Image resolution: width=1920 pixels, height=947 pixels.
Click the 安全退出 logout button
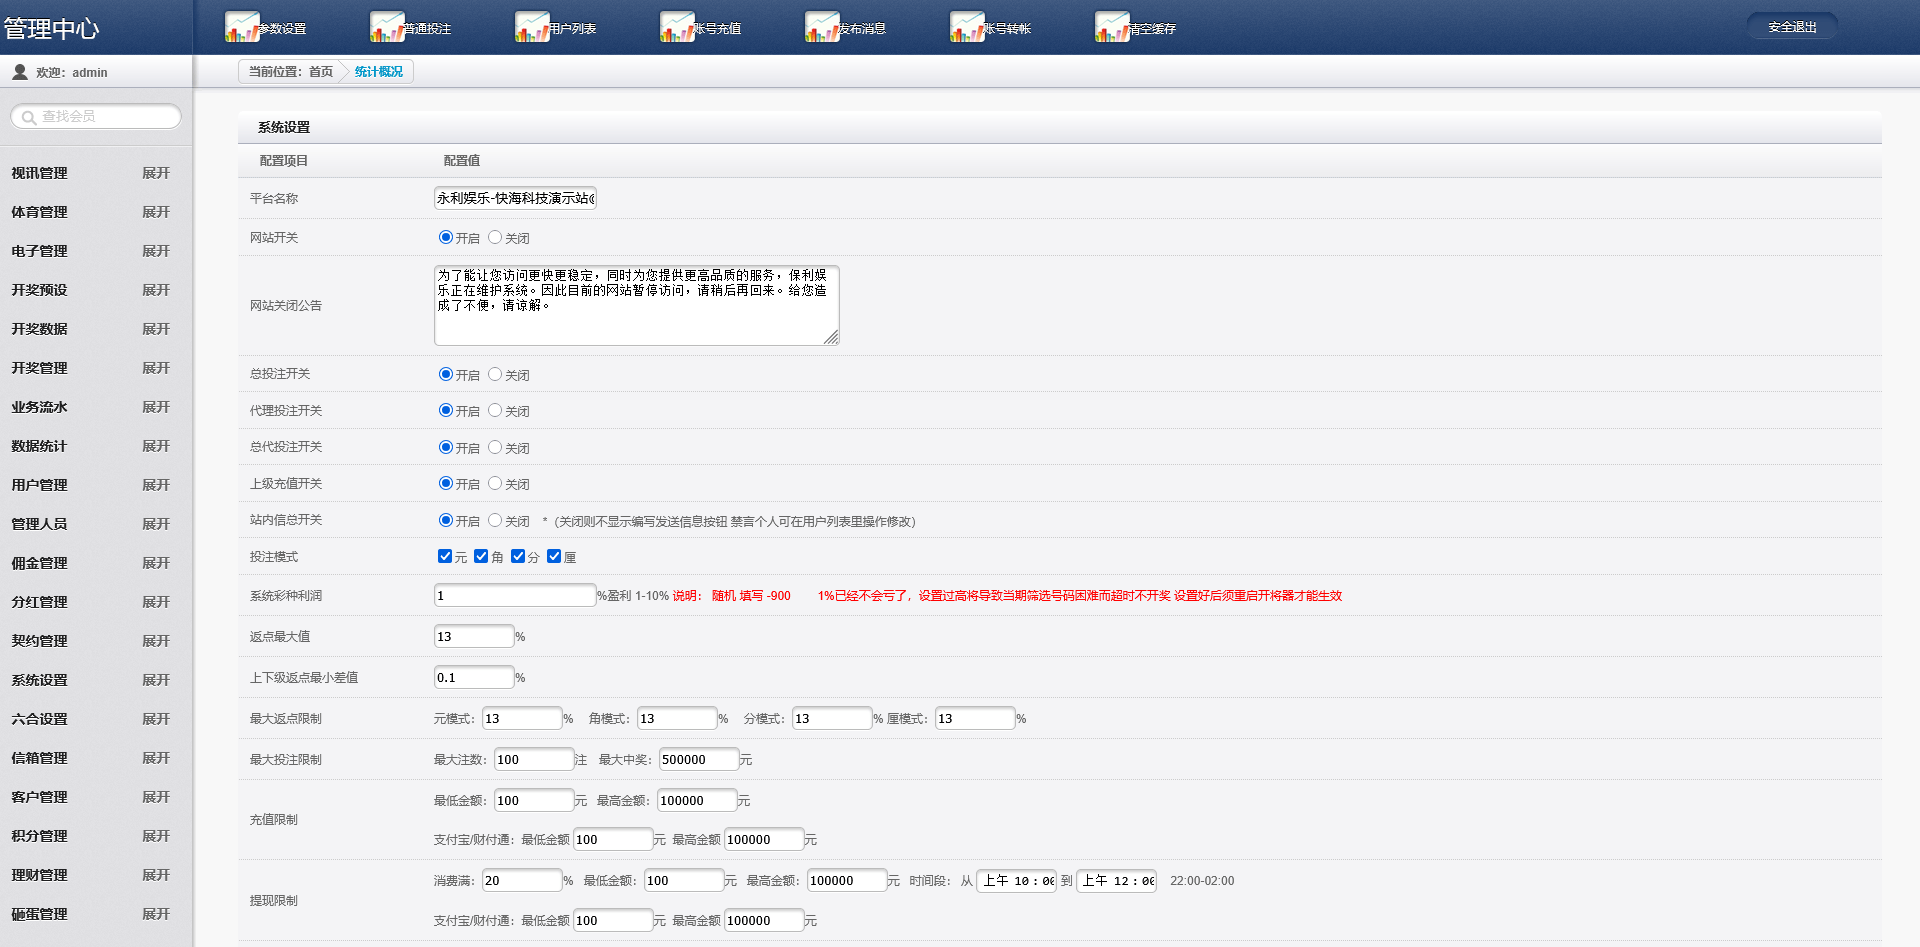[x=1792, y=27]
